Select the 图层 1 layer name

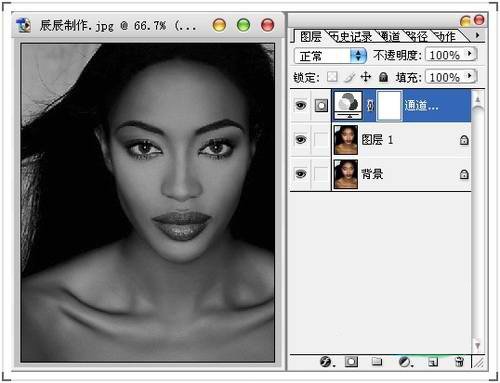pyautogui.click(x=377, y=140)
